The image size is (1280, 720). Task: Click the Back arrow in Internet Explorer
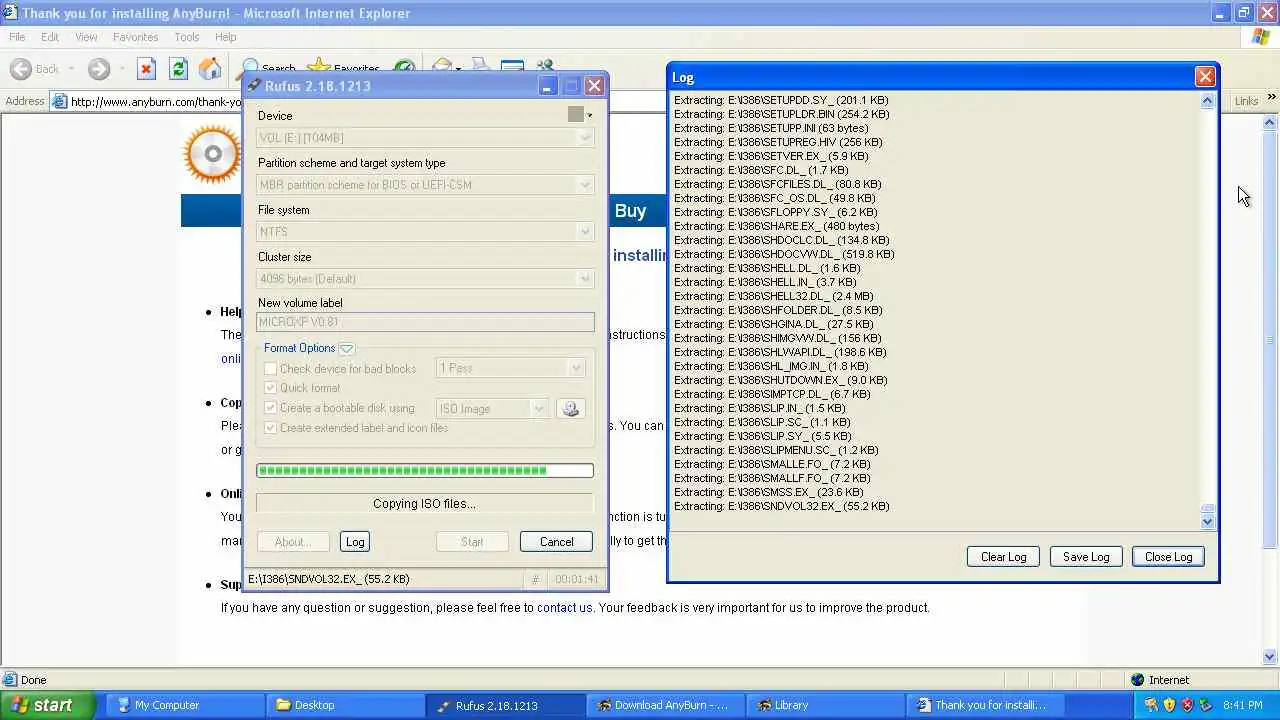click(x=20, y=69)
